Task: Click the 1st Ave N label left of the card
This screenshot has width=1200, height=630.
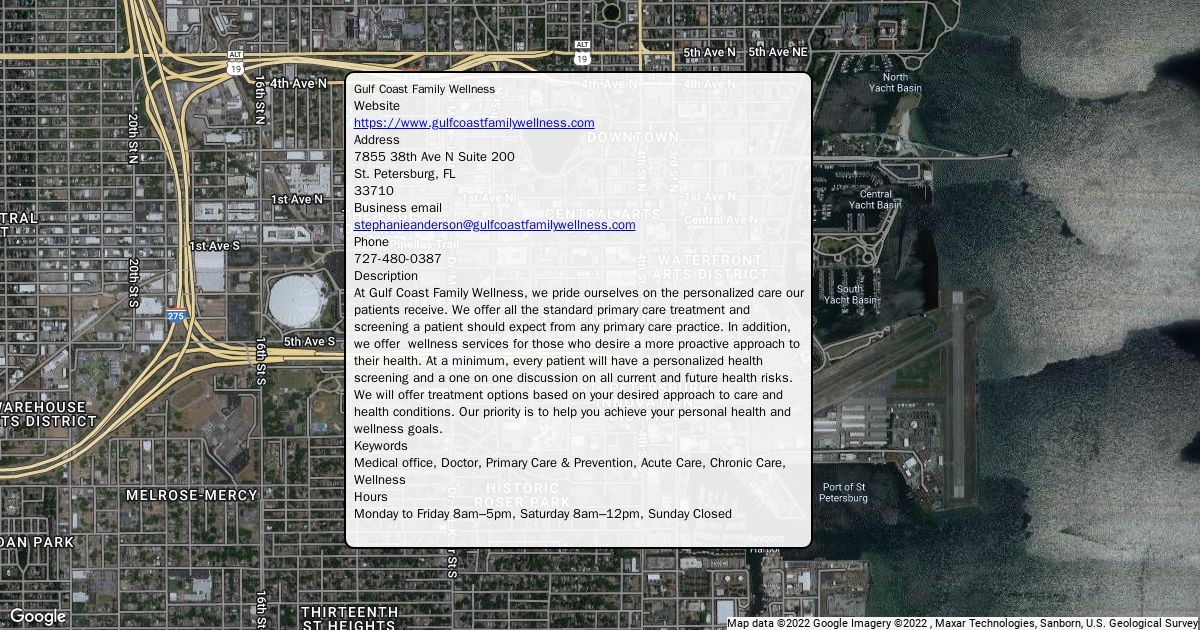Action: click(297, 200)
